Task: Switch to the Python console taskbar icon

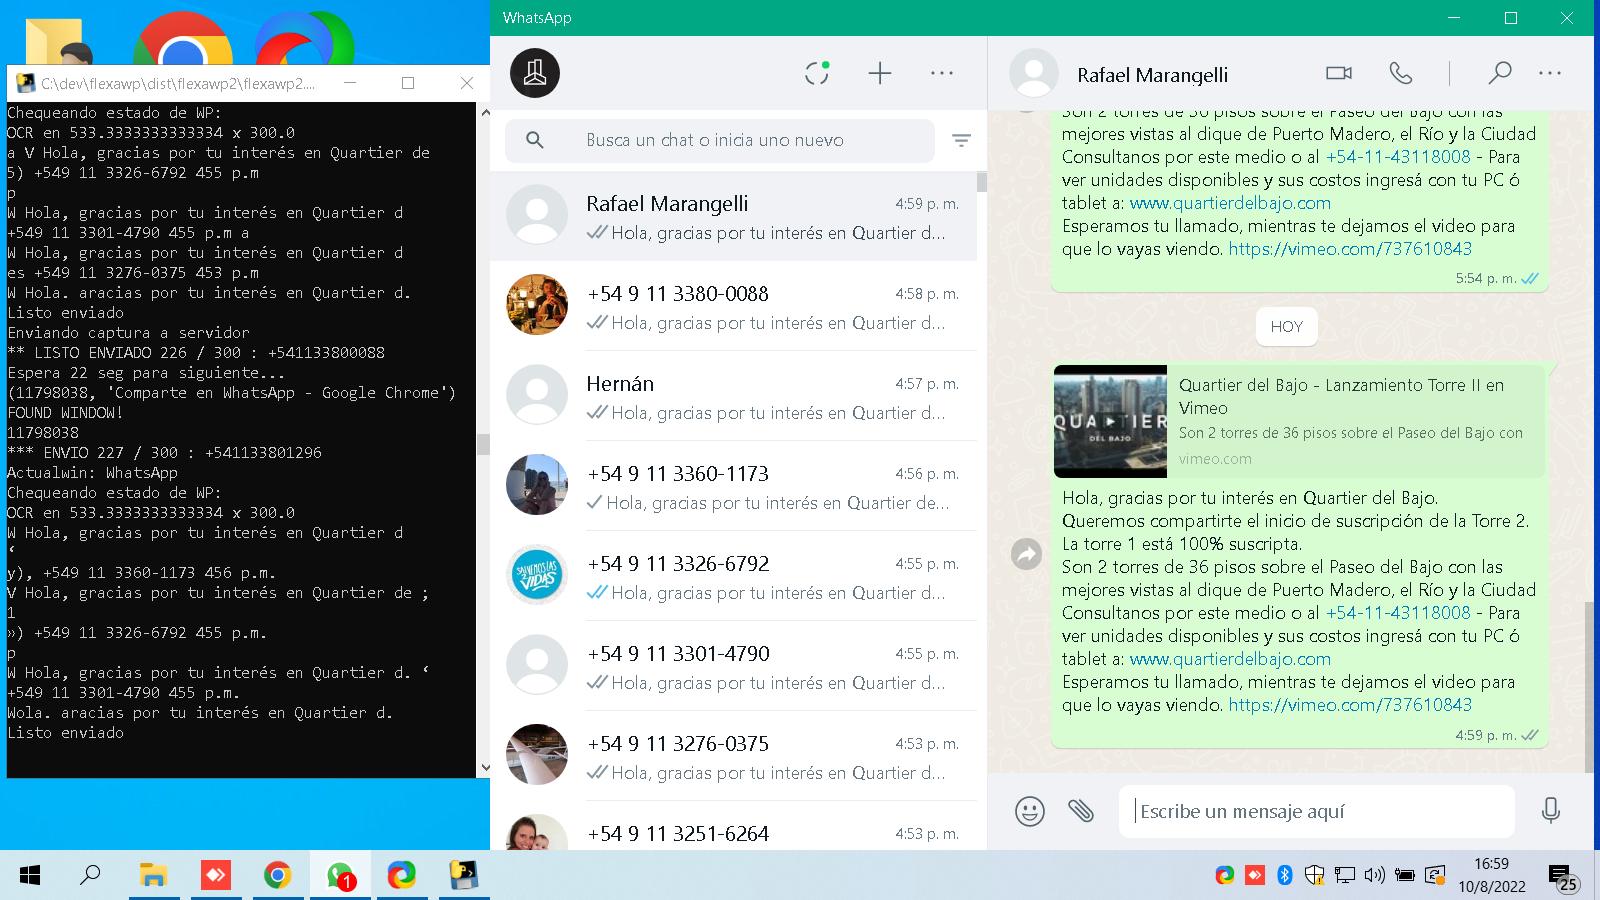Action: 463,876
